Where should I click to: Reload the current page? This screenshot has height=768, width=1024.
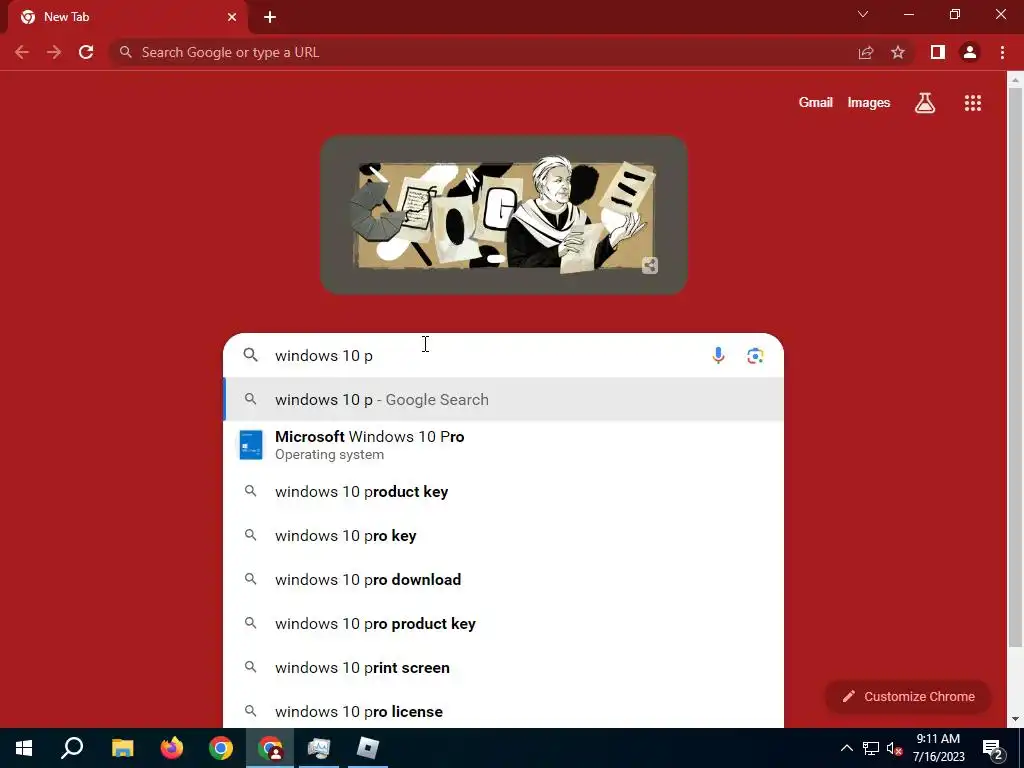pyautogui.click(x=86, y=52)
